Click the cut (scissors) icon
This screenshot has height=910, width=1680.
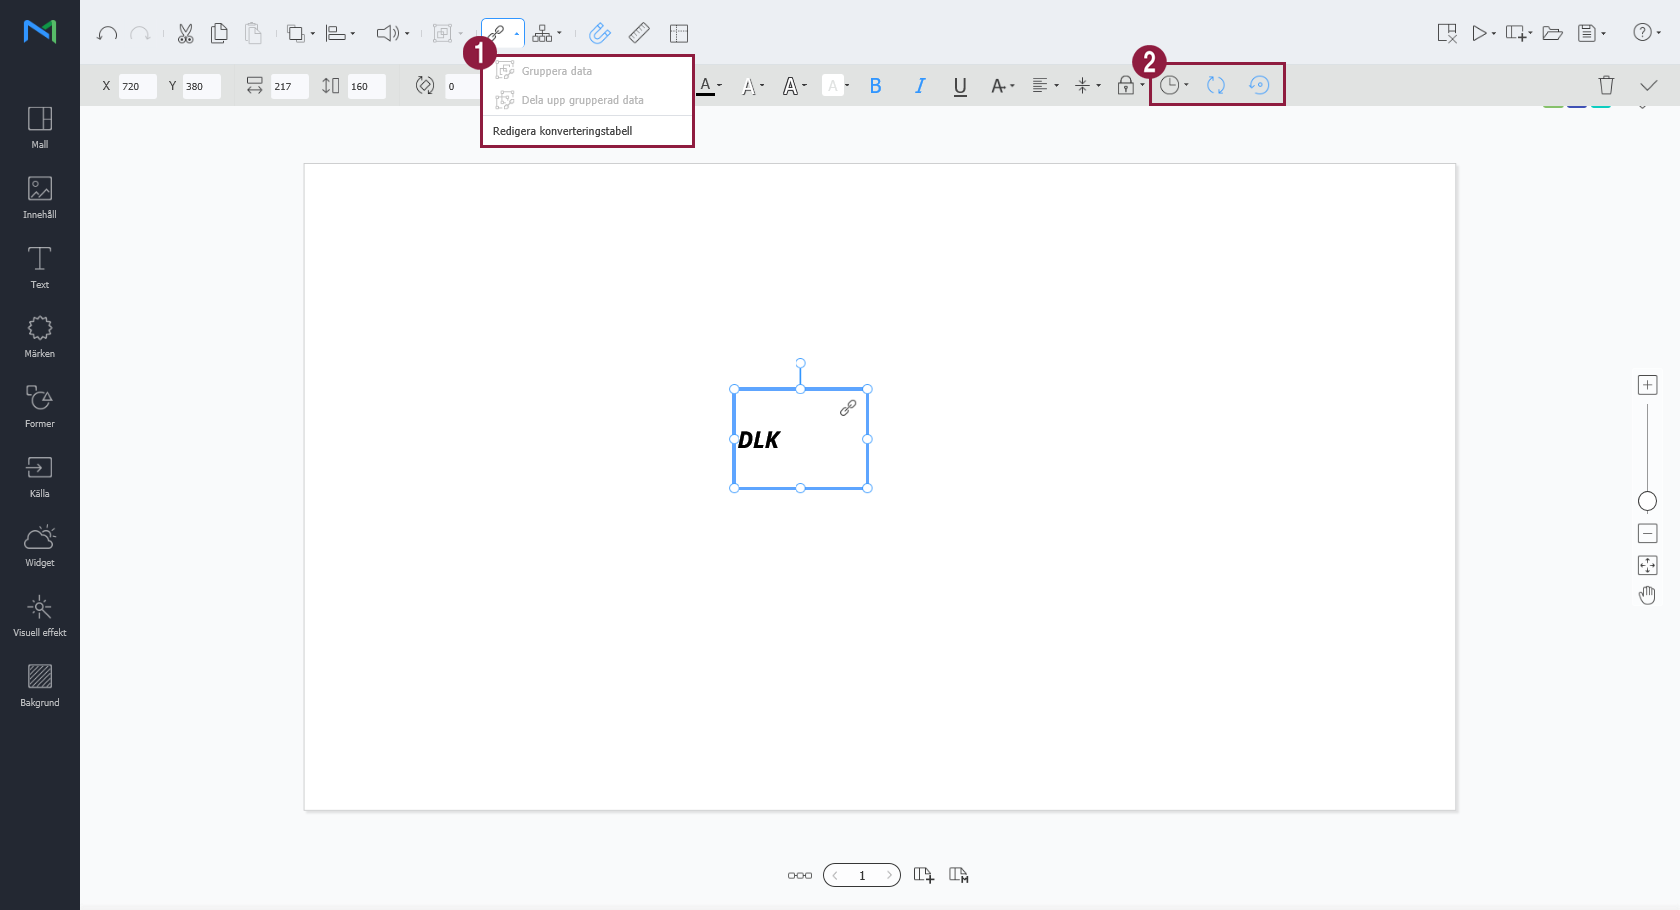point(185,34)
